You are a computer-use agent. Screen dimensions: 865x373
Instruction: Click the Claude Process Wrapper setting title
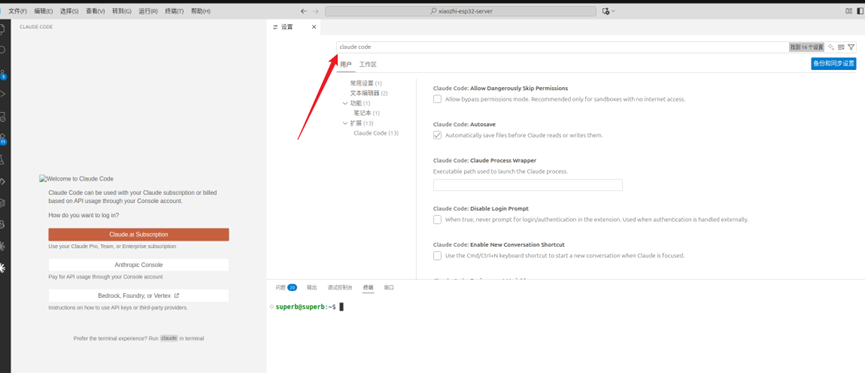(485, 161)
